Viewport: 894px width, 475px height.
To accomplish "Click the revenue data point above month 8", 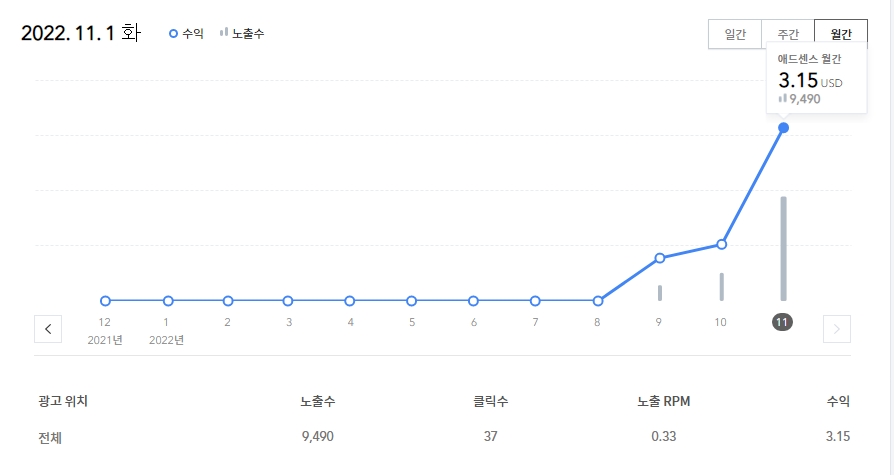I will coord(598,301).
